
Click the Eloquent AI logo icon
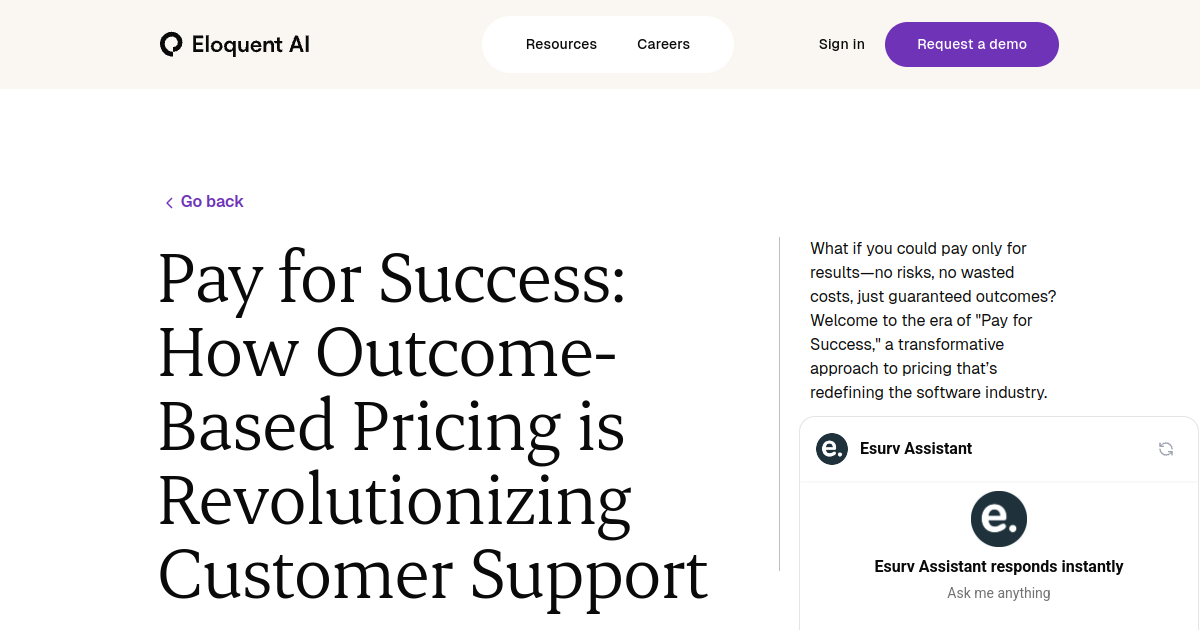171,44
